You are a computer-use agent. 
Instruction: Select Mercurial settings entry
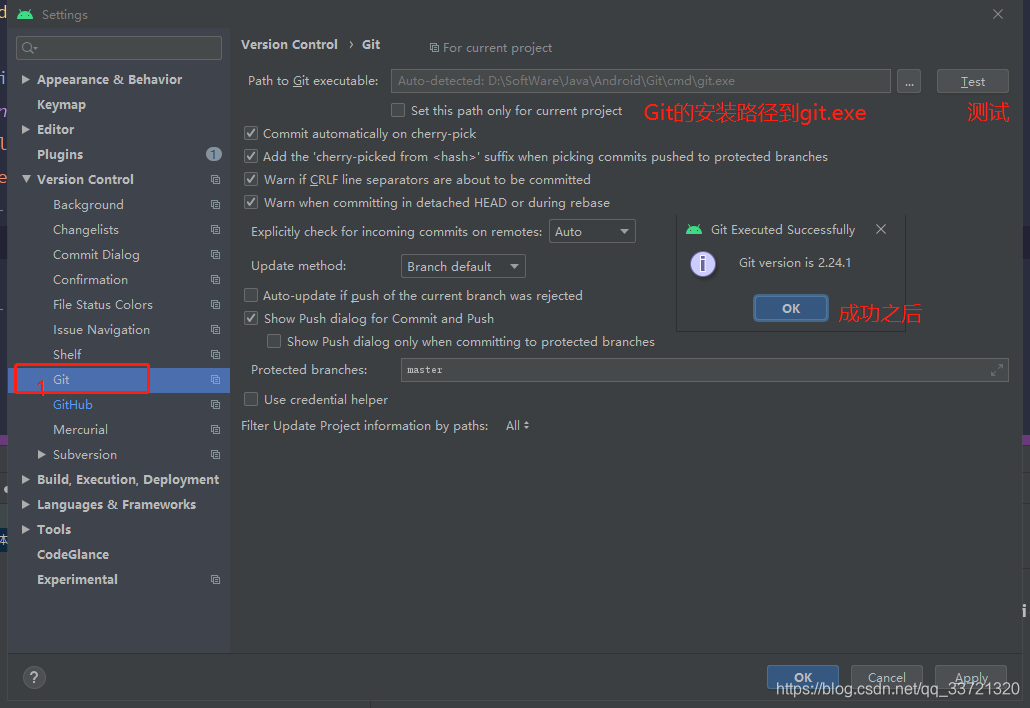(80, 430)
